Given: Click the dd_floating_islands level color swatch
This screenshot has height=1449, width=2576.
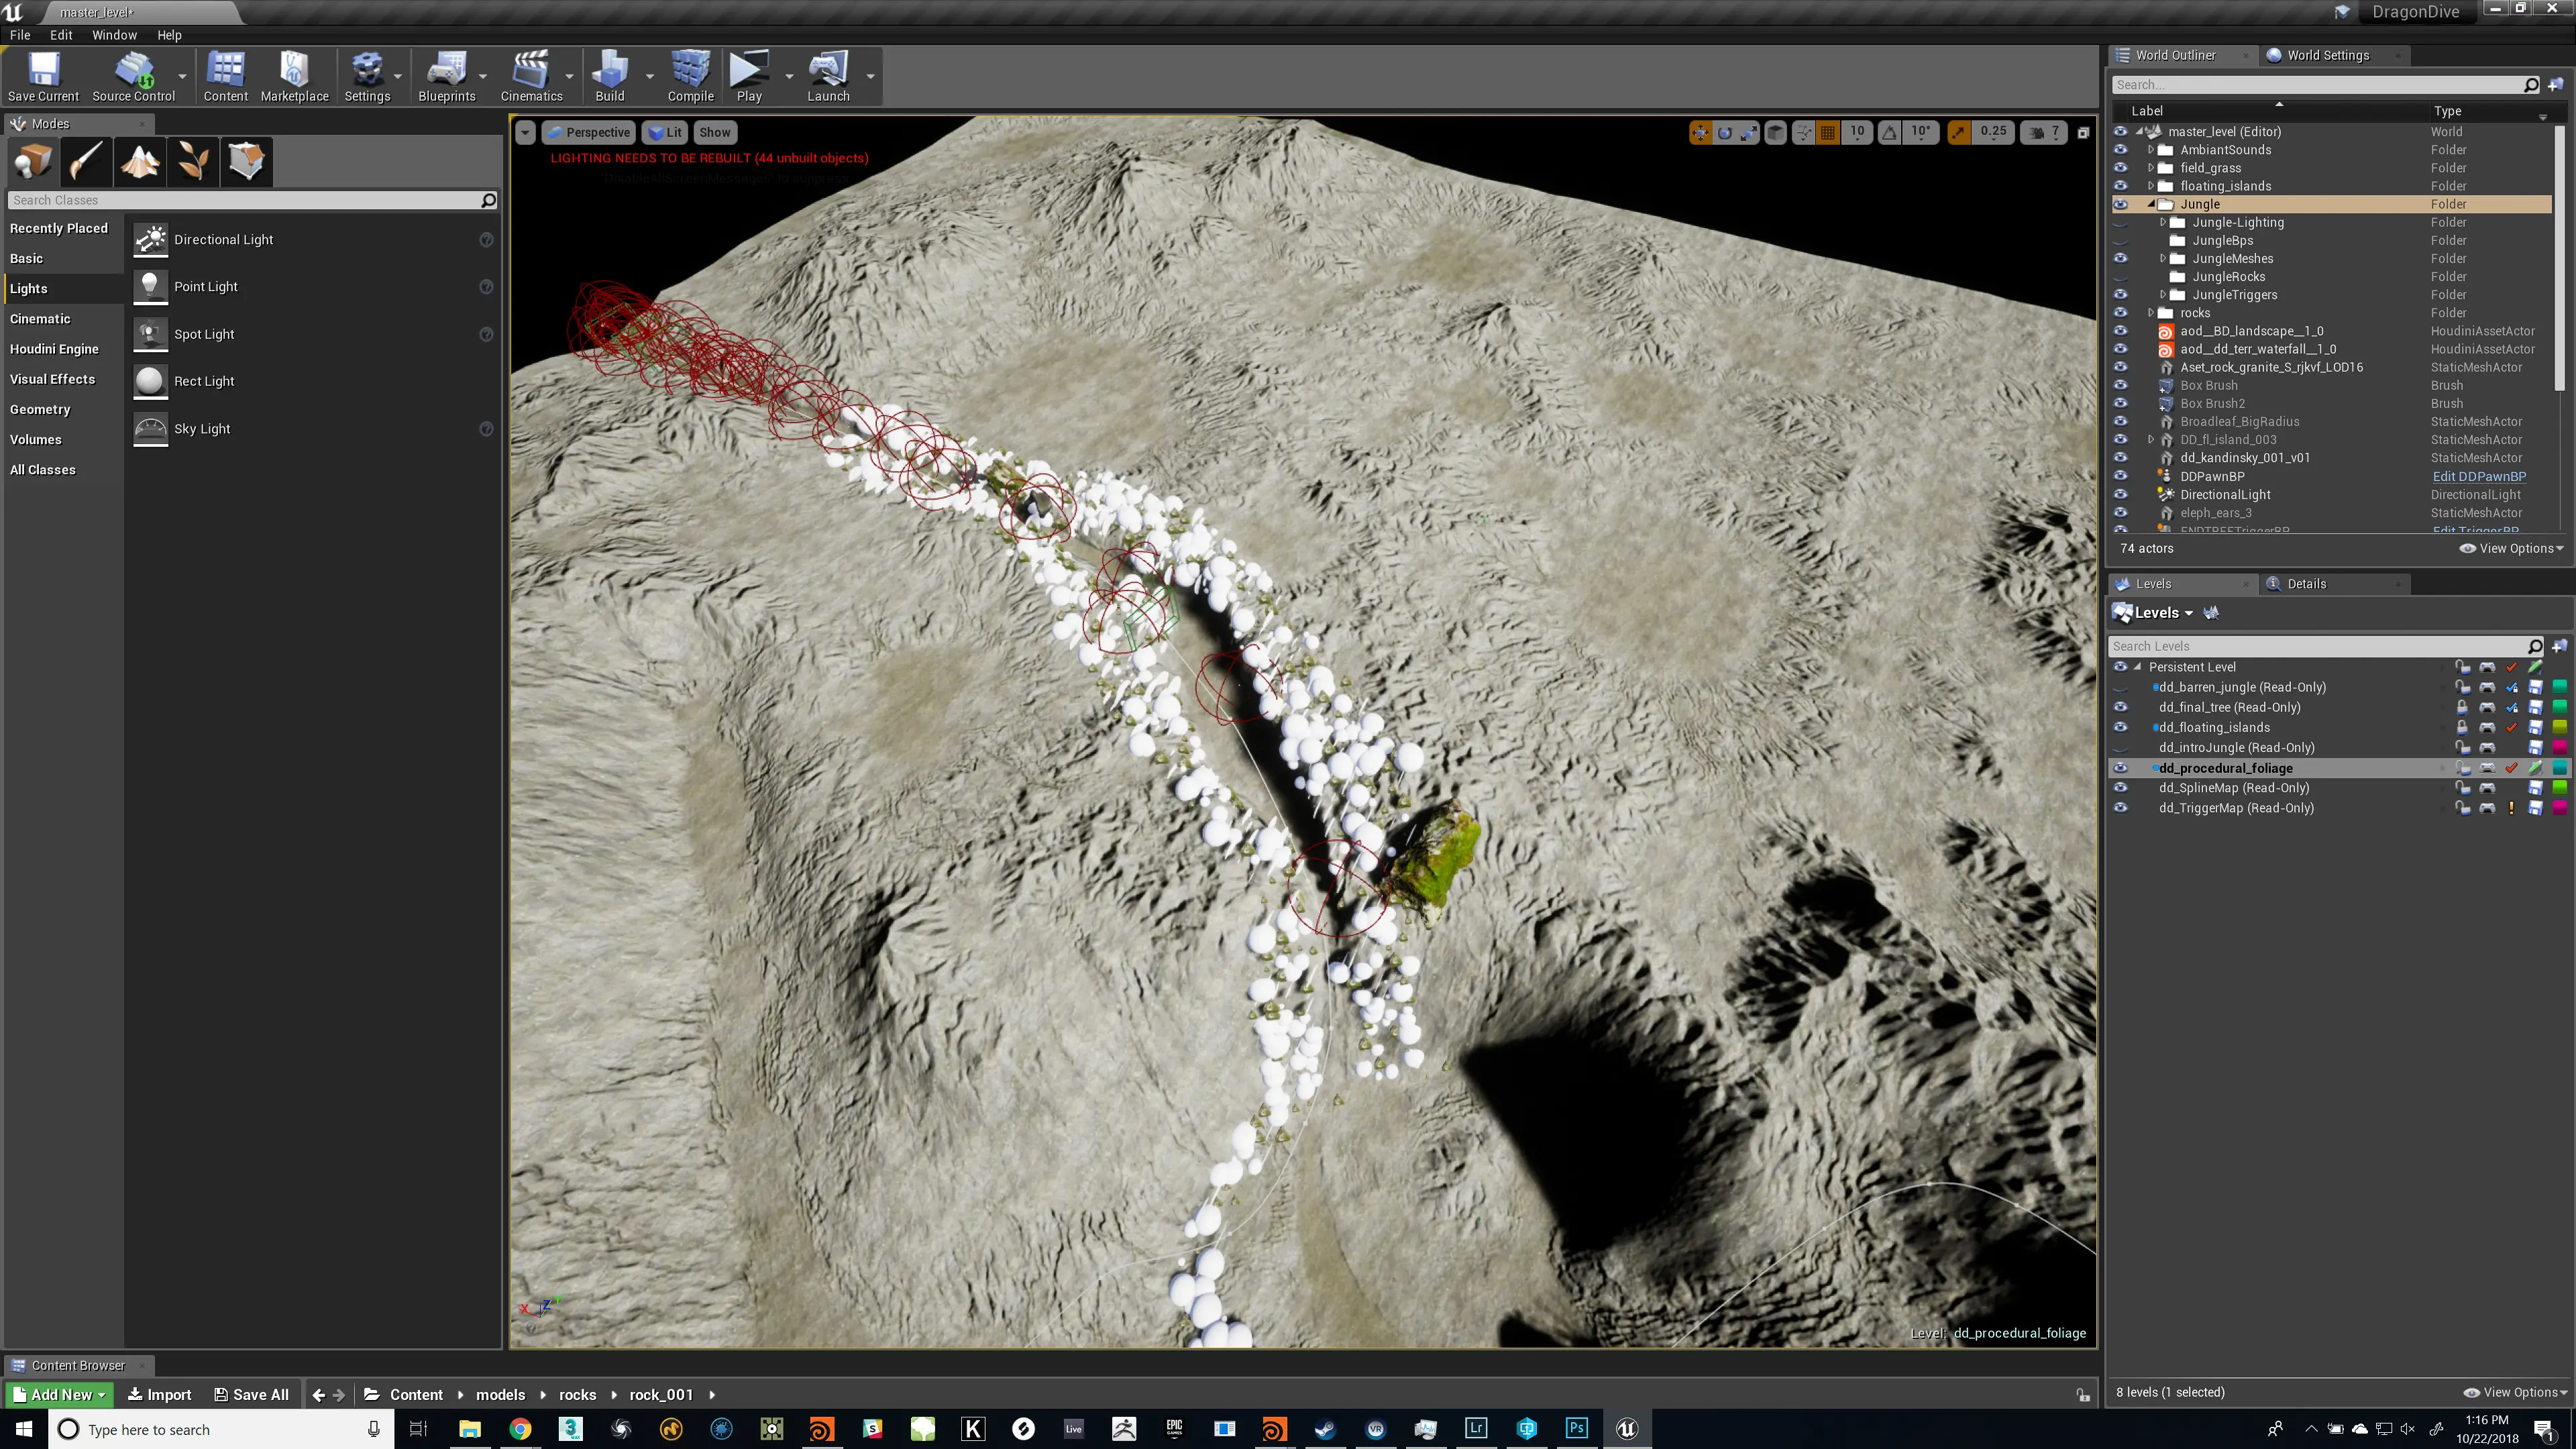Looking at the screenshot, I should pos(2559,727).
